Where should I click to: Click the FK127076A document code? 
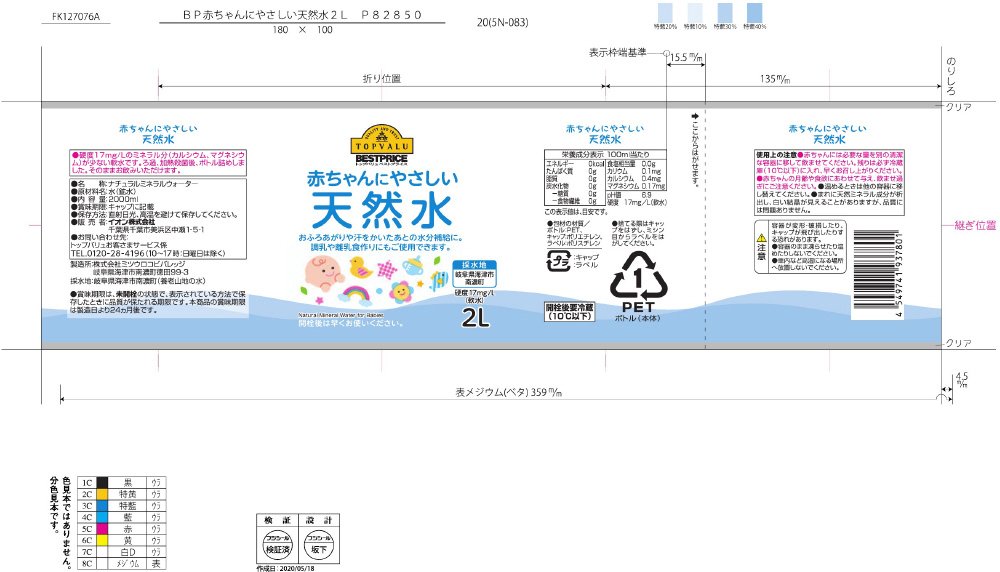pyautogui.click(x=76, y=17)
